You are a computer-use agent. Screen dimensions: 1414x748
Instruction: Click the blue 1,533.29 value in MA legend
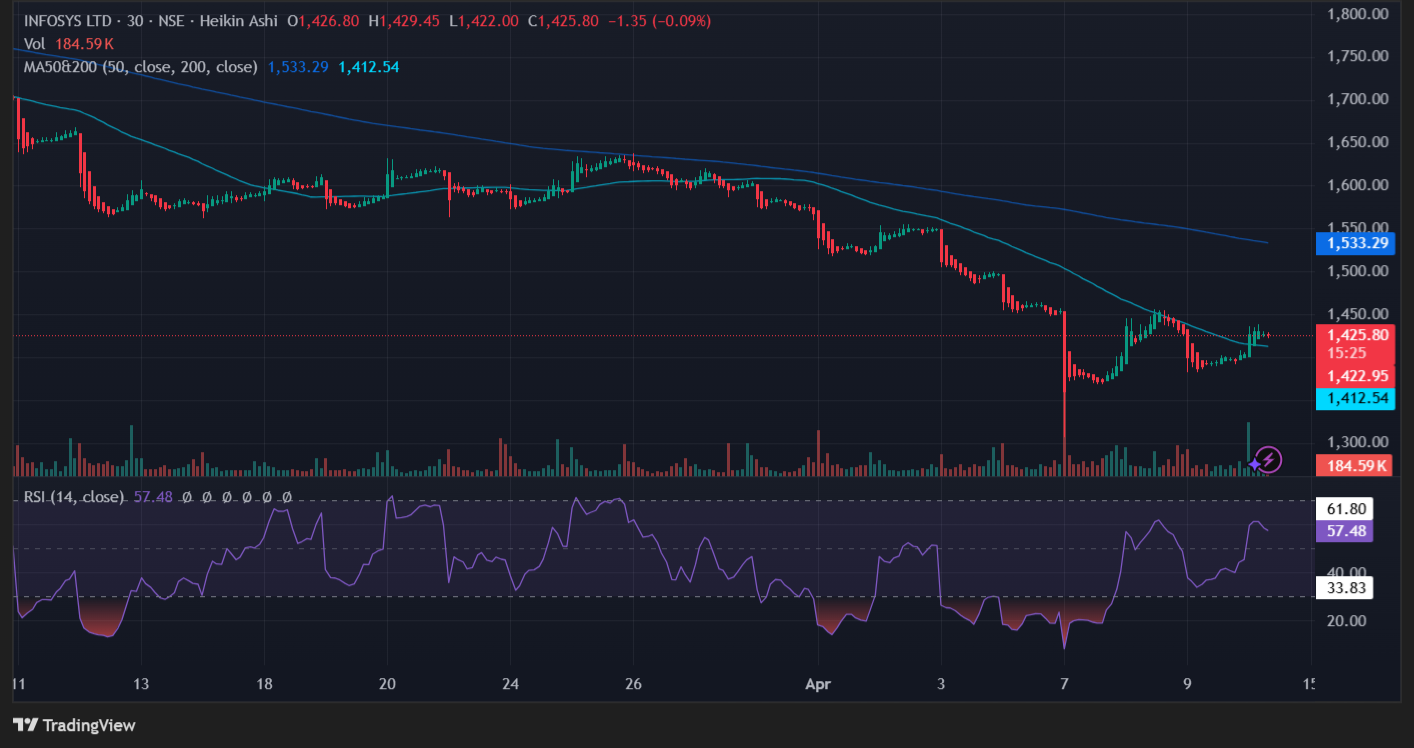pyautogui.click(x=298, y=67)
